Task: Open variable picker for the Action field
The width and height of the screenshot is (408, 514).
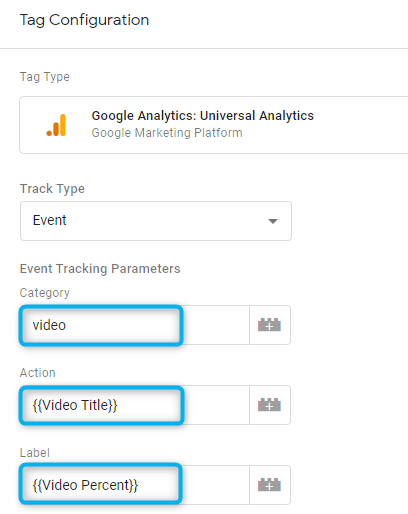Action: pyautogui.click(x=270, y=405)
